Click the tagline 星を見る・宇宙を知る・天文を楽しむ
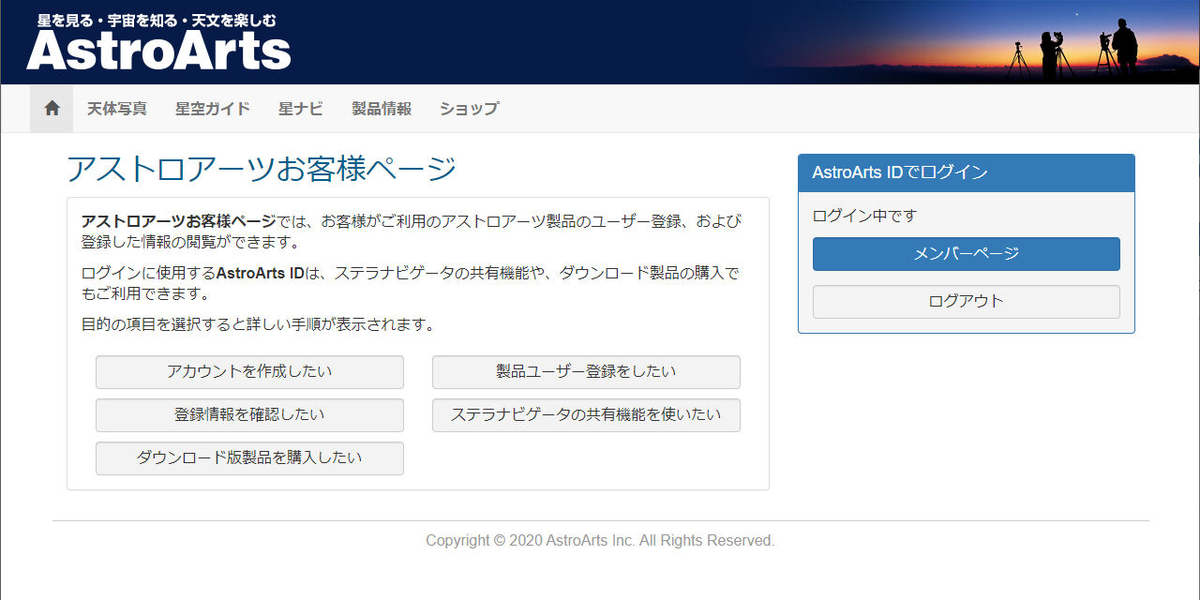The height and width of the screenshot is (600, 1200). (x=157, y=19)
